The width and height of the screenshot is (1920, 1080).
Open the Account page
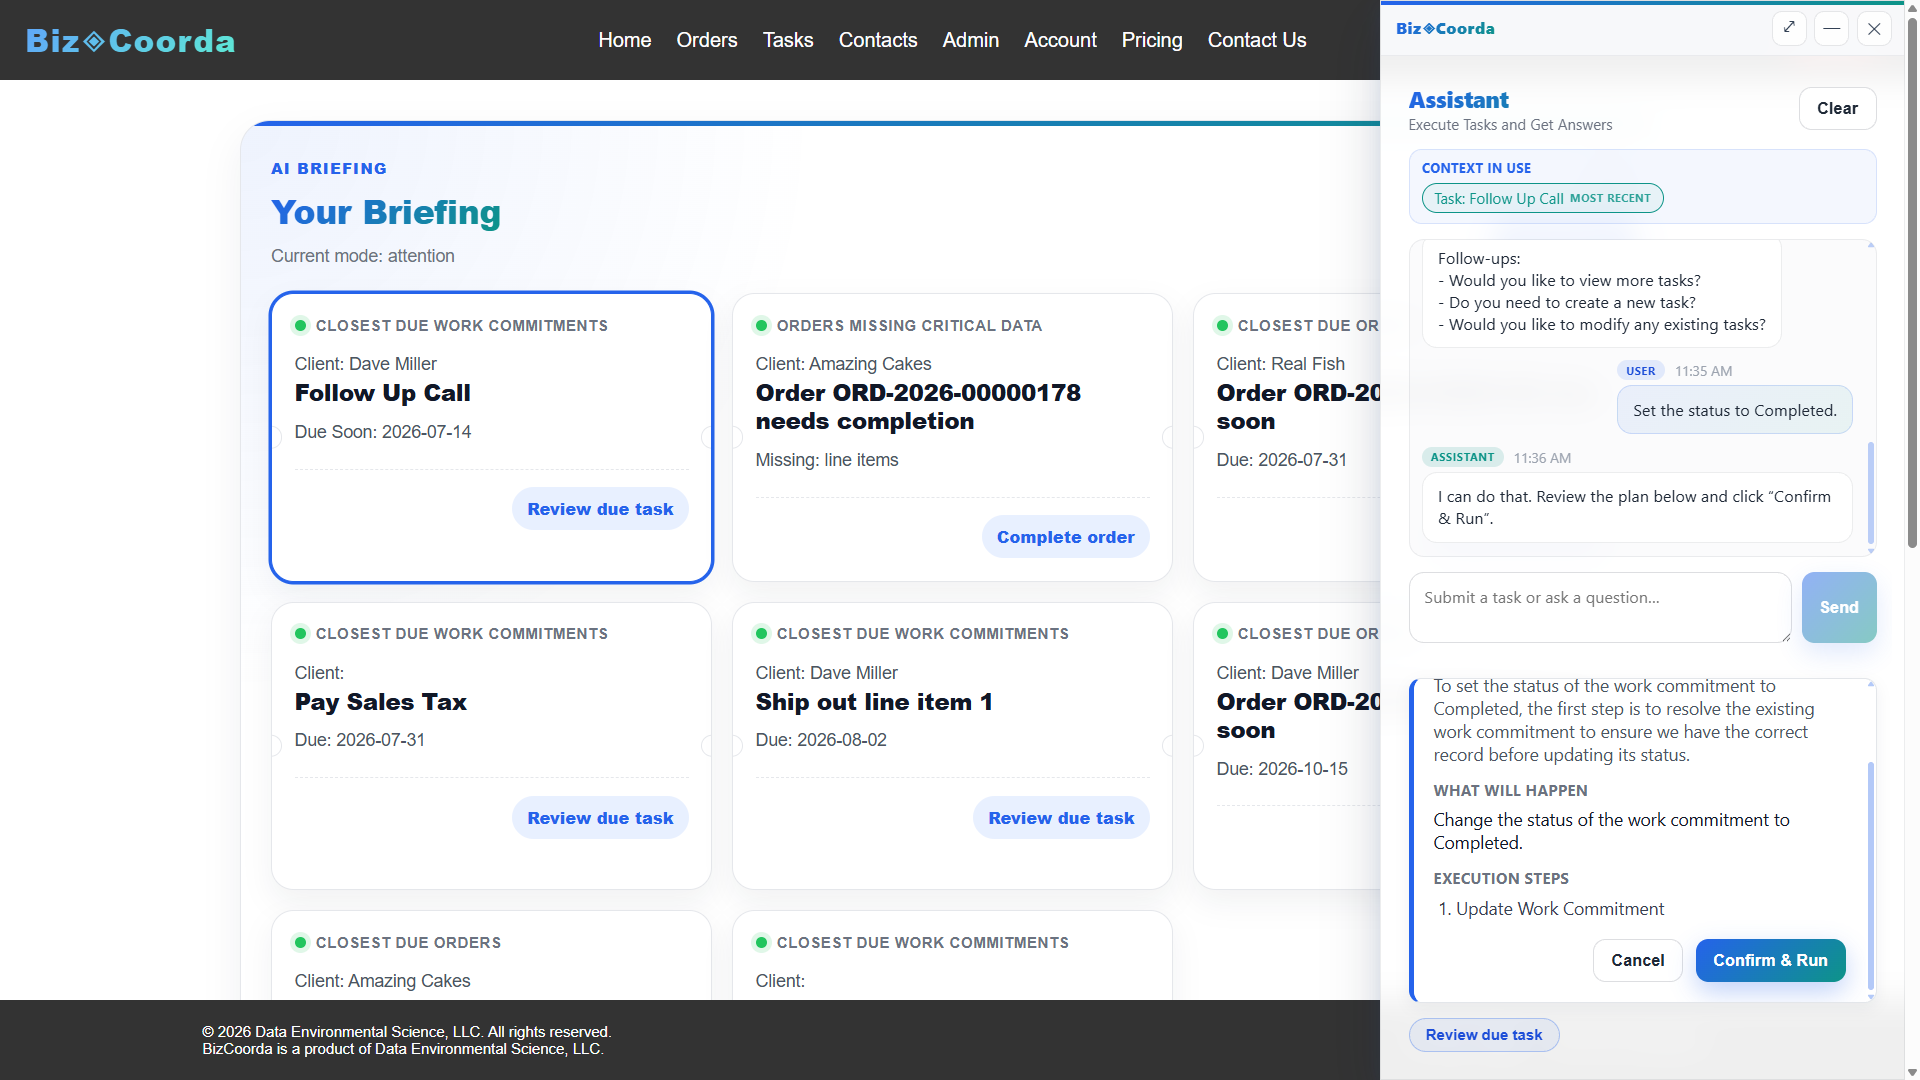[x=1060, y=40]
